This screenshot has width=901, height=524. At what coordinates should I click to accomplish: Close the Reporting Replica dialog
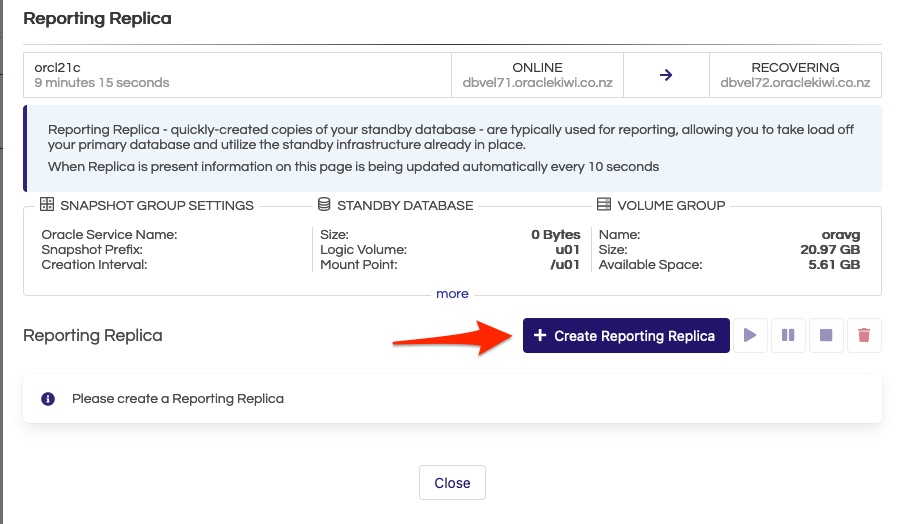pyautogui.click(x=452, y=483)
